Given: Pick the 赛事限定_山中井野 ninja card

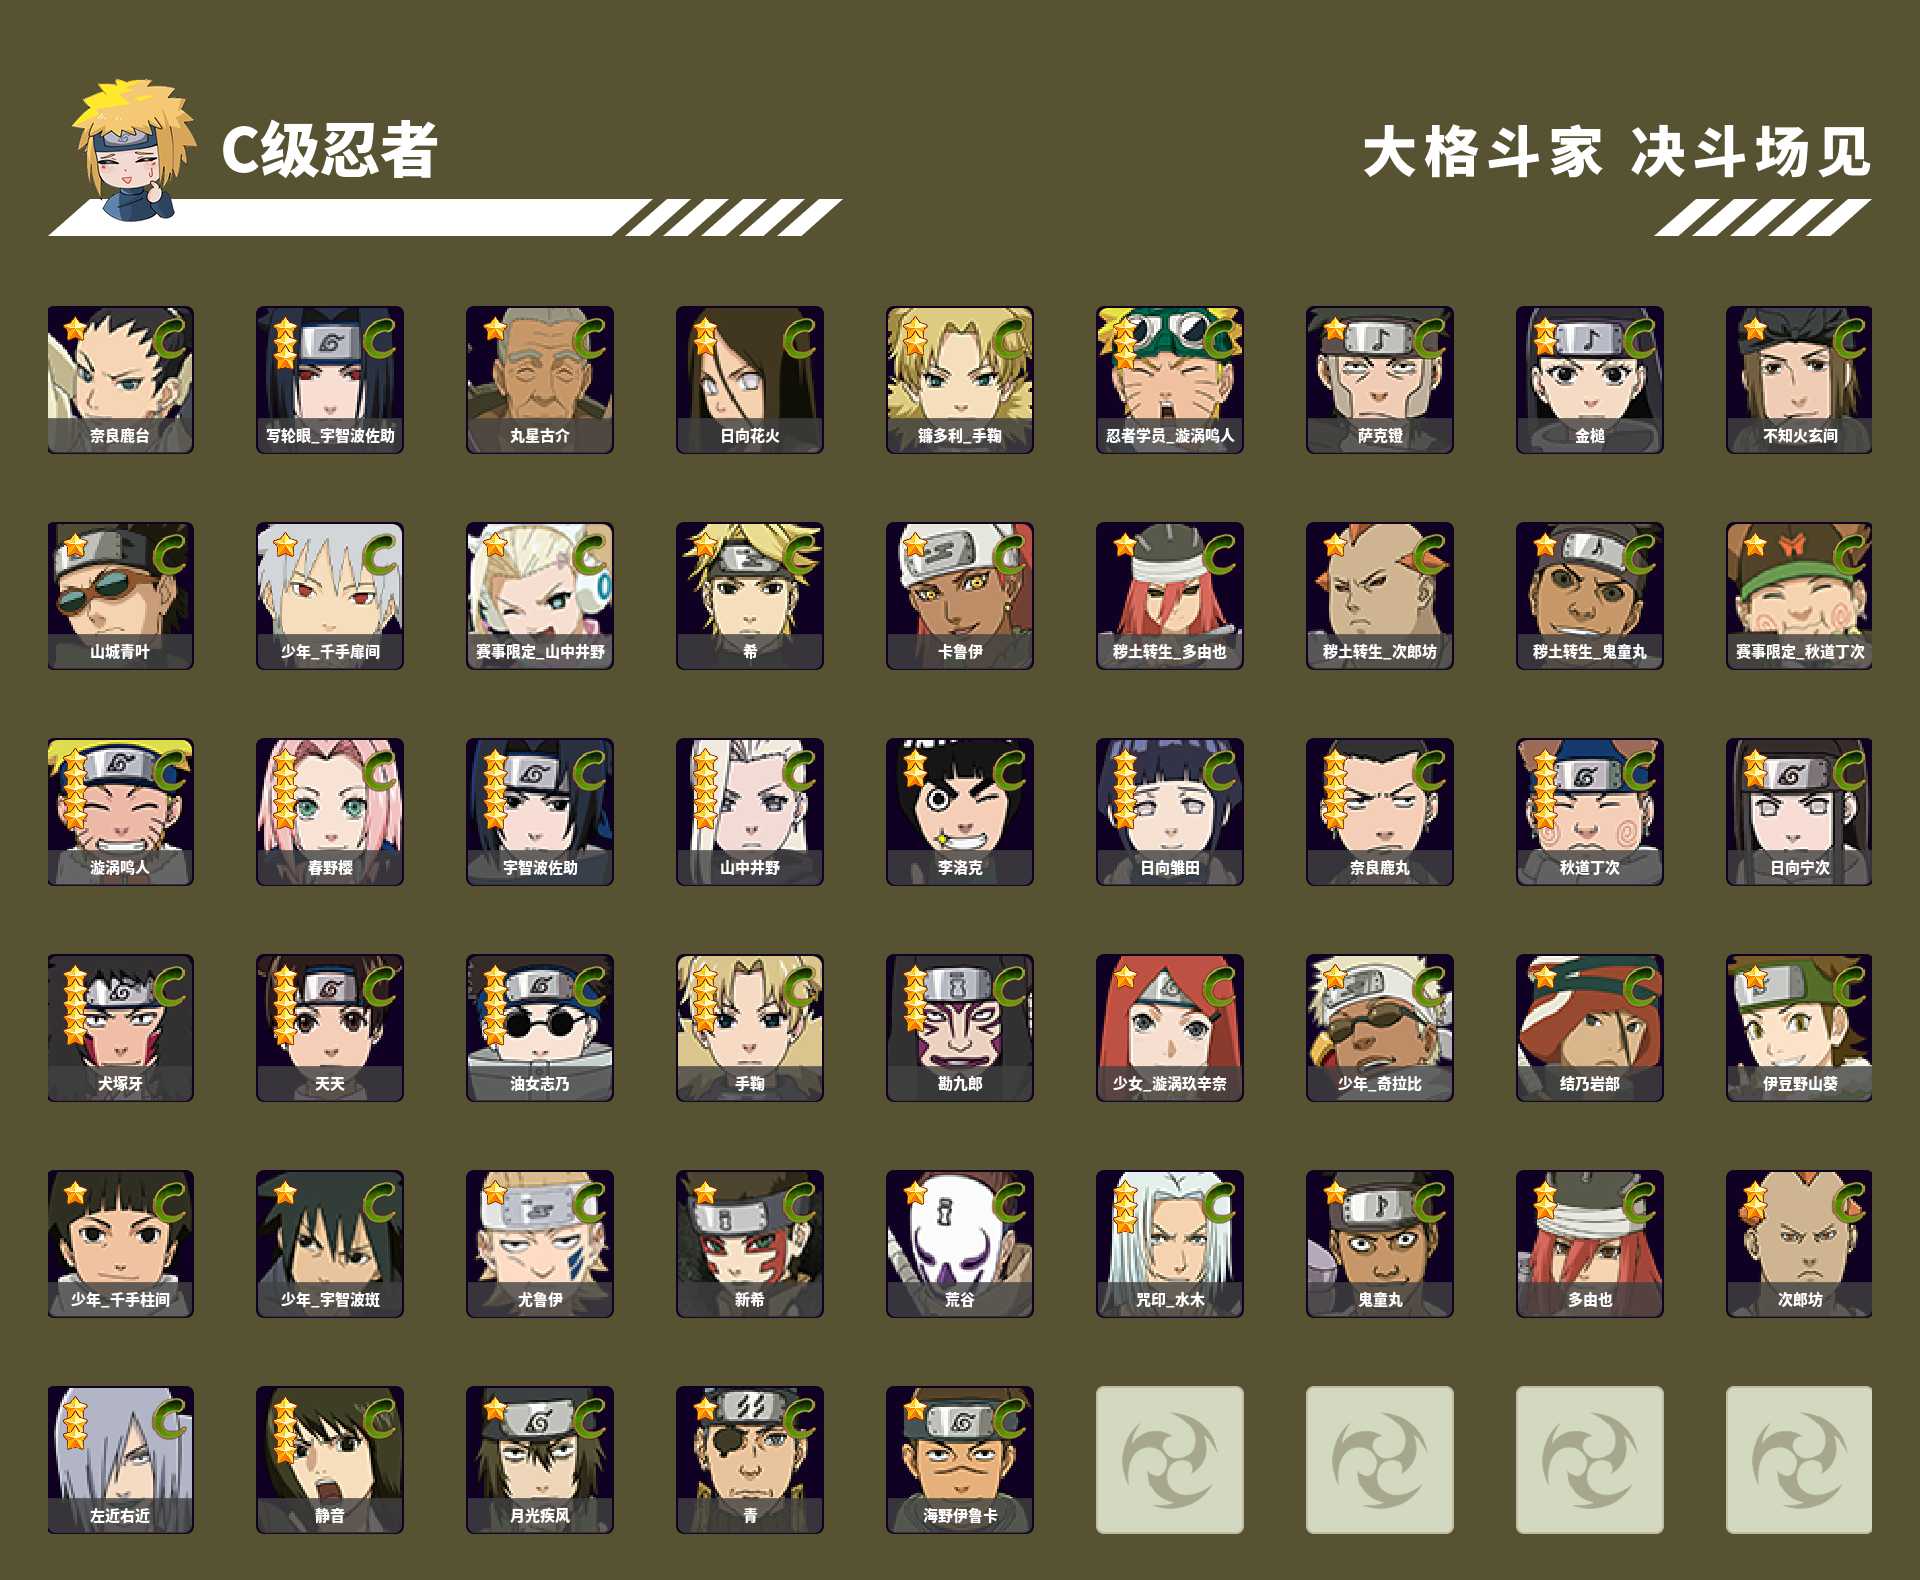Looking at the screenshot, I should pos(540,596).
